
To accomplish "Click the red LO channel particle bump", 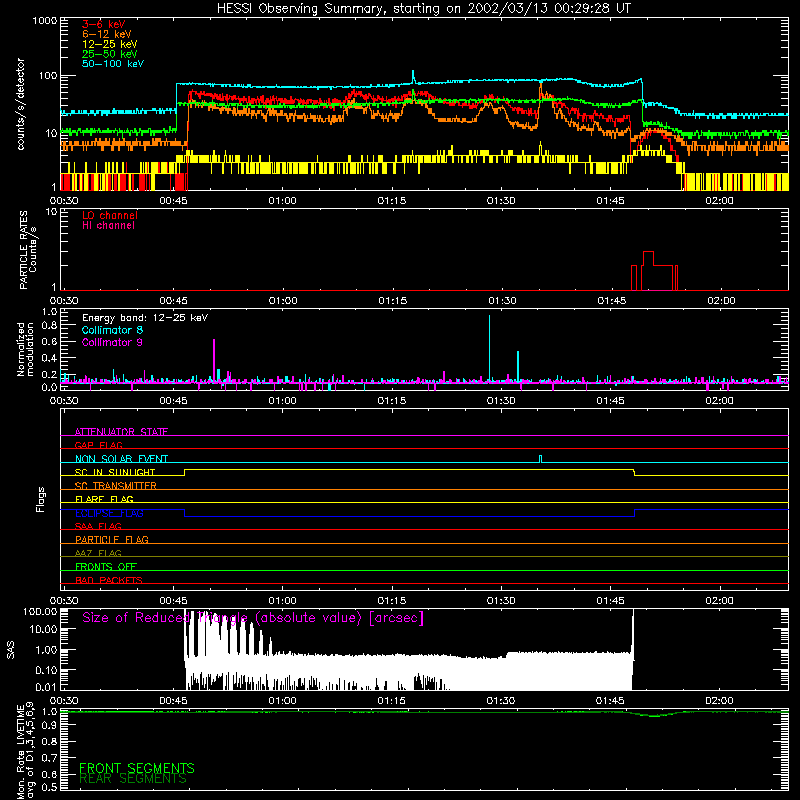I will pos(655,271).
